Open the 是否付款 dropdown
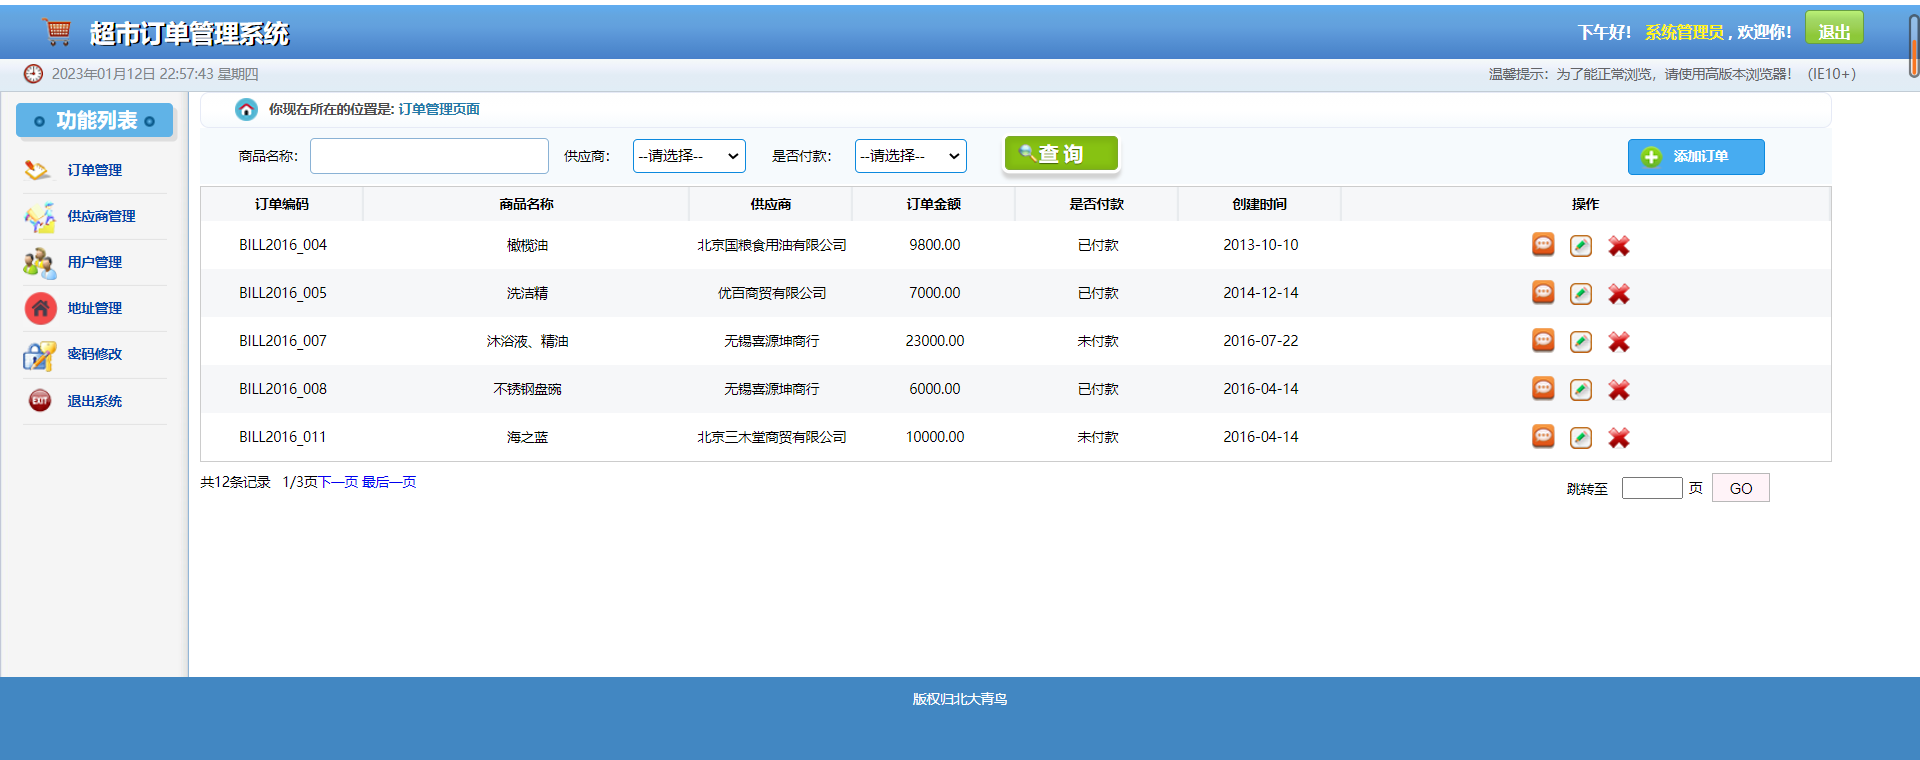 pyautogui.click(x=911, y=156)
